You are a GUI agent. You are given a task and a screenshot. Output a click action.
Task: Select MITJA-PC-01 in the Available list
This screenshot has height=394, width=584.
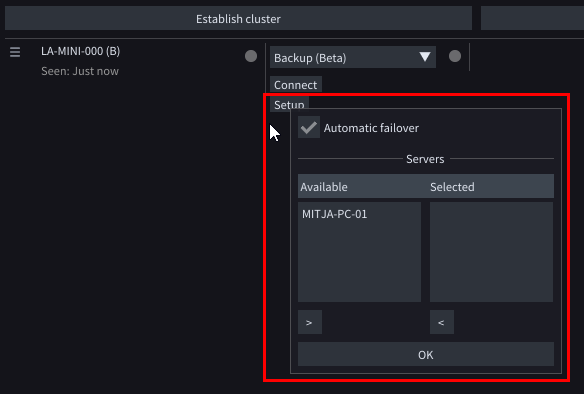[334, 214]
